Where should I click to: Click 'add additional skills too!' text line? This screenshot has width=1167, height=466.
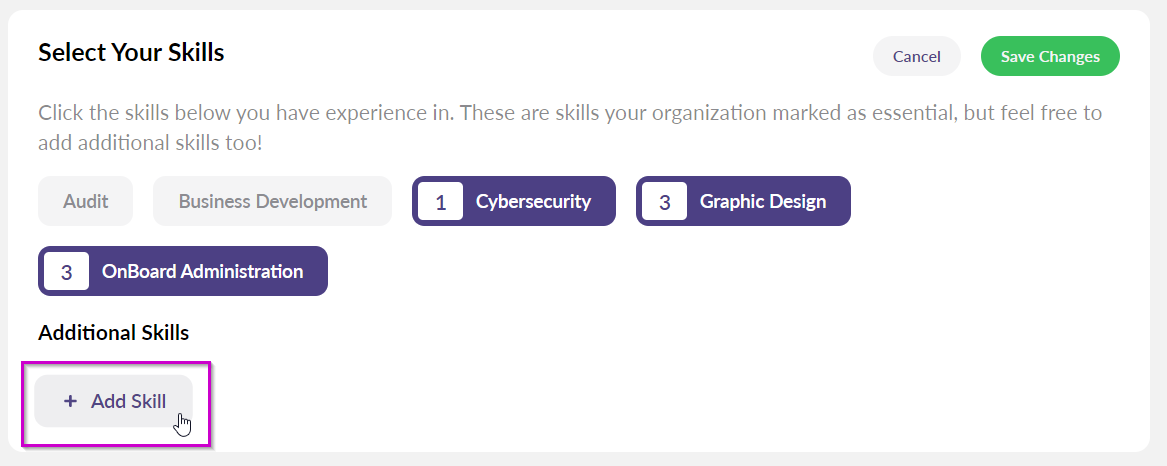point(150,142)
